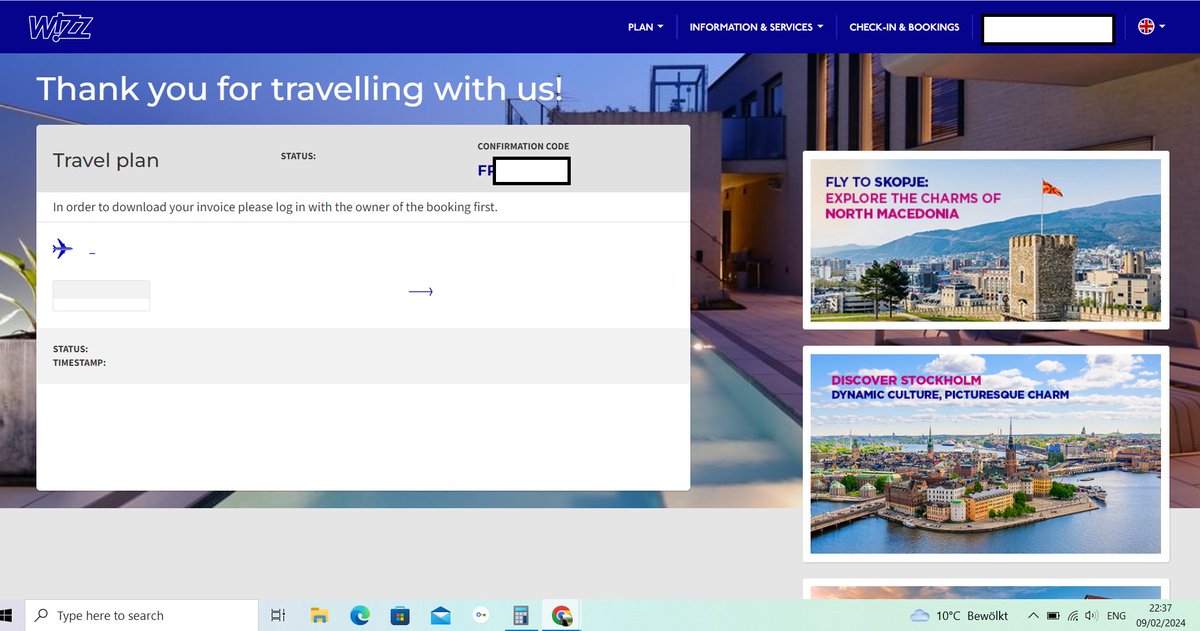Click the invoice download login notice text
This screenshot has width=1200, height=631.
[x=275, y=208]
